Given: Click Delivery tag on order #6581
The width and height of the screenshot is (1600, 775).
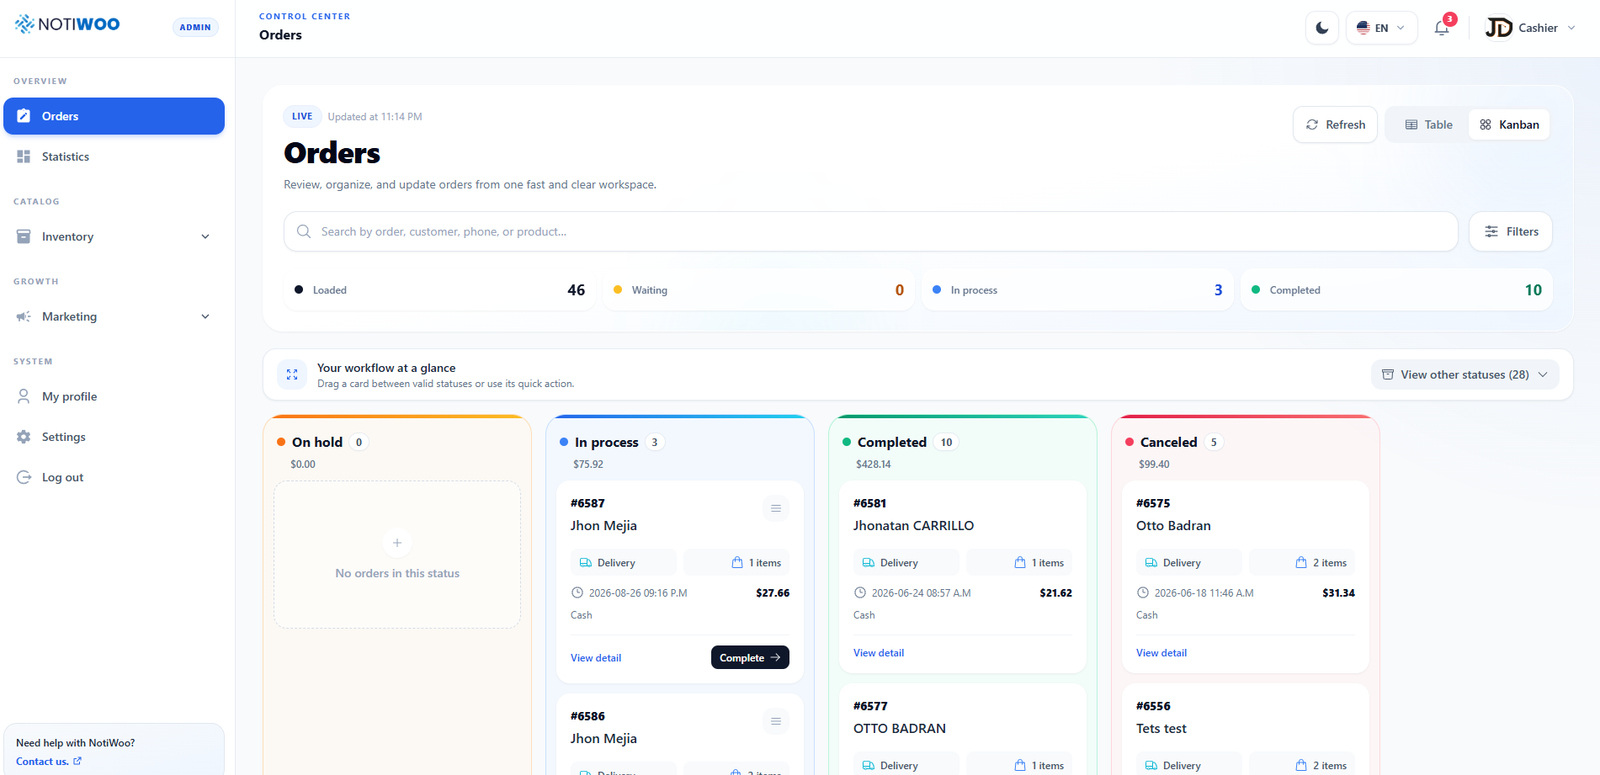Looking at the screenshot, I should click(x=906, y=563).
